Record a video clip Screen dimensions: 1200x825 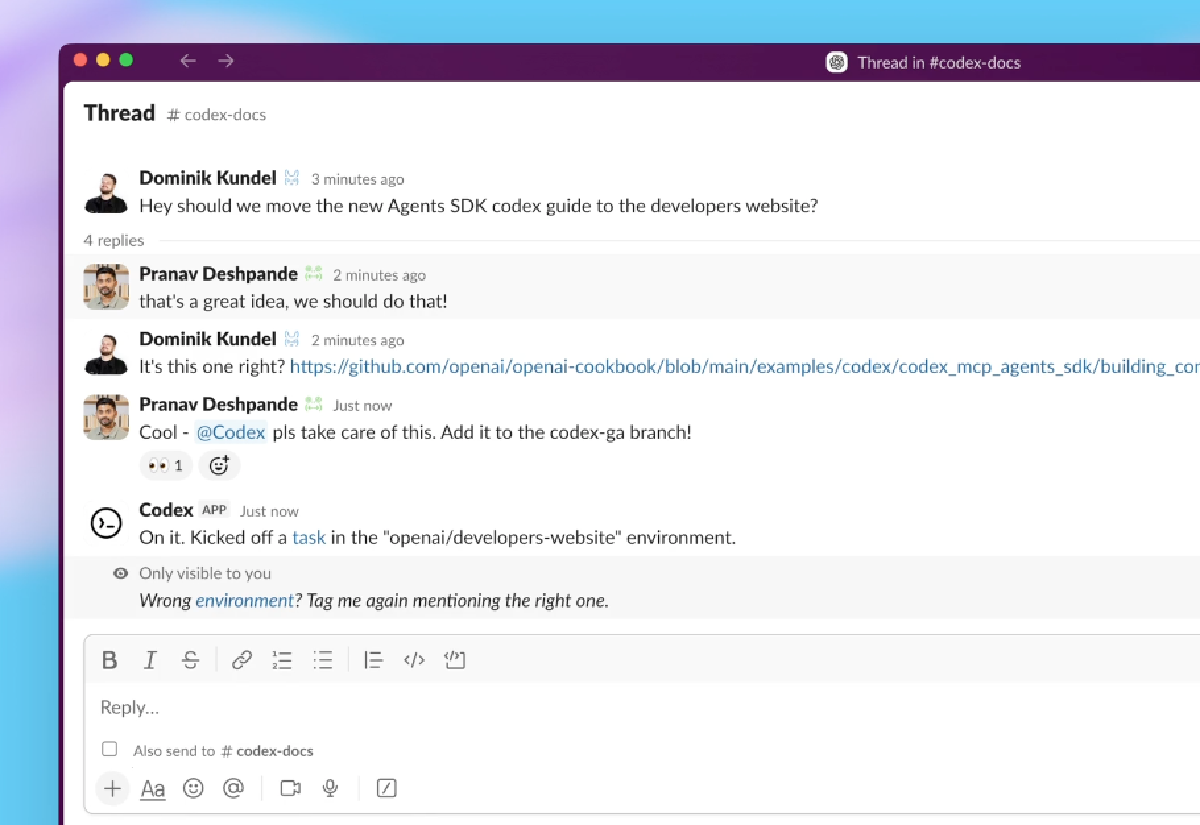(291, 789)
